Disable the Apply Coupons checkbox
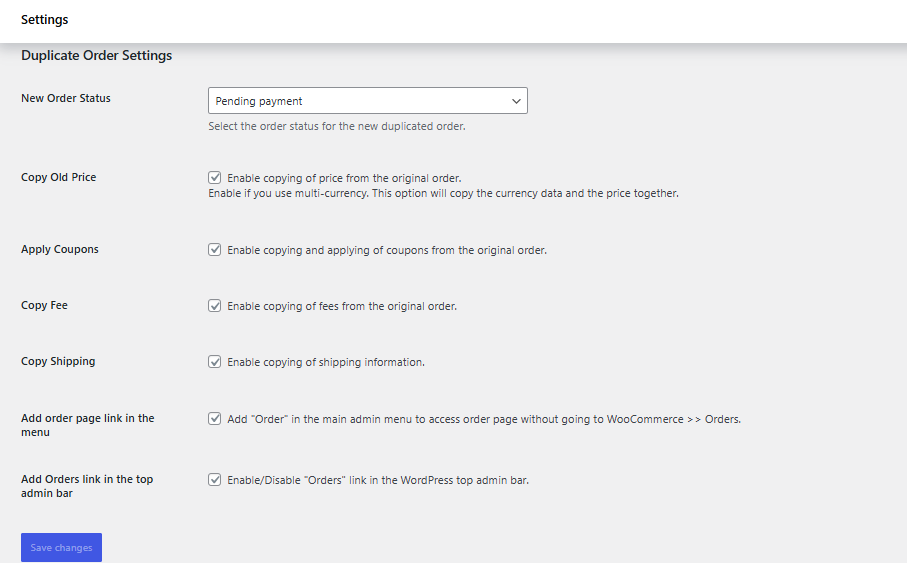 [214, 249]
